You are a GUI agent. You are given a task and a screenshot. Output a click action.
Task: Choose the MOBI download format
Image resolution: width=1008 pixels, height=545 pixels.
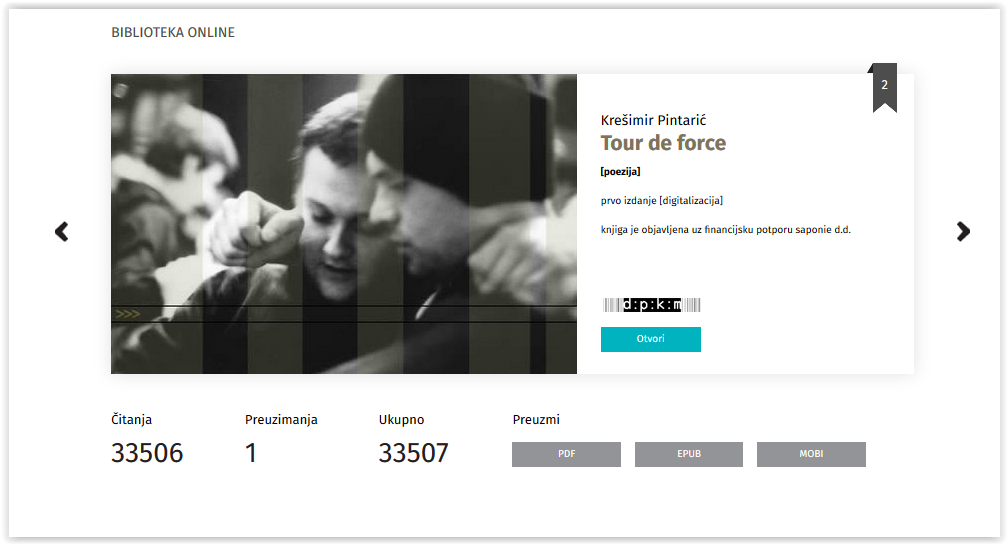pos(811,454)
